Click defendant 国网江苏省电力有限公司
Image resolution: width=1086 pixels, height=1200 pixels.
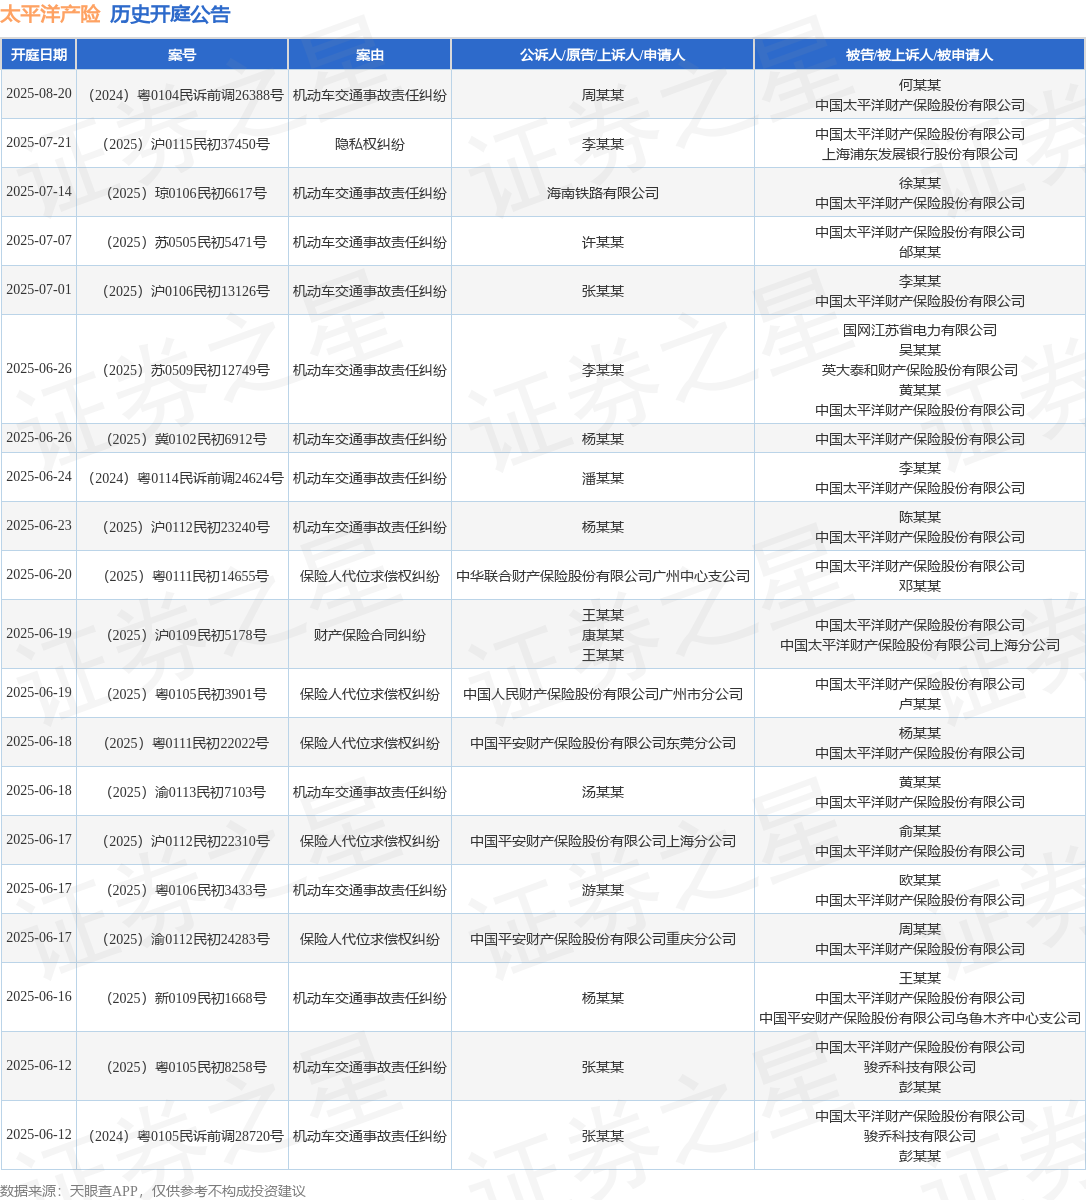(x=920, y=330)
